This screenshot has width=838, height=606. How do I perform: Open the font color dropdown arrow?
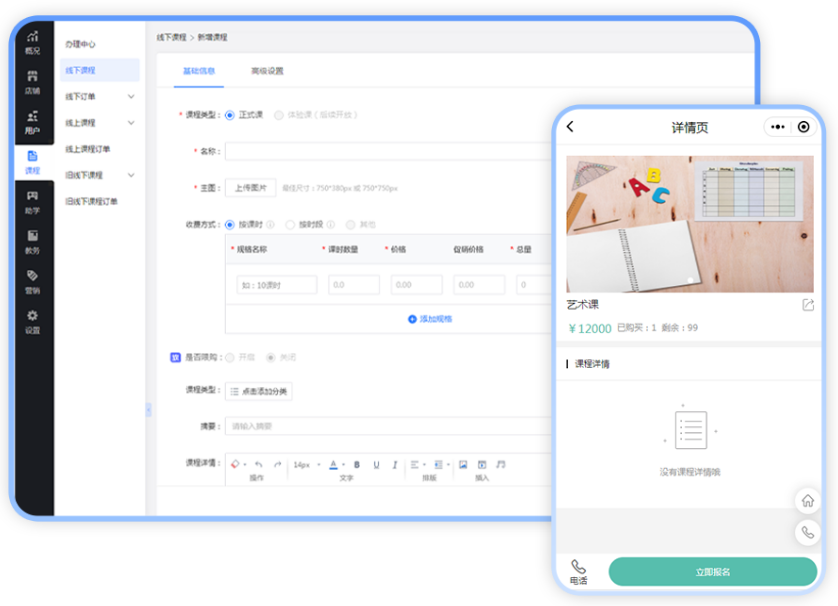coord(343,465)
